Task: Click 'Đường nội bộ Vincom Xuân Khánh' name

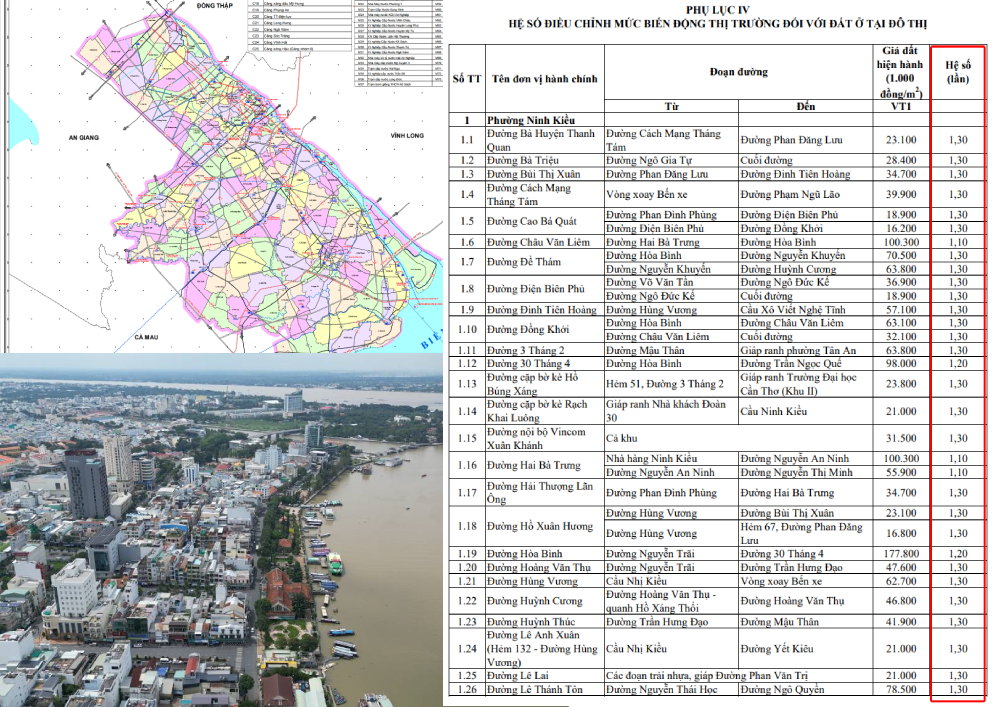Action: [536, 439]
